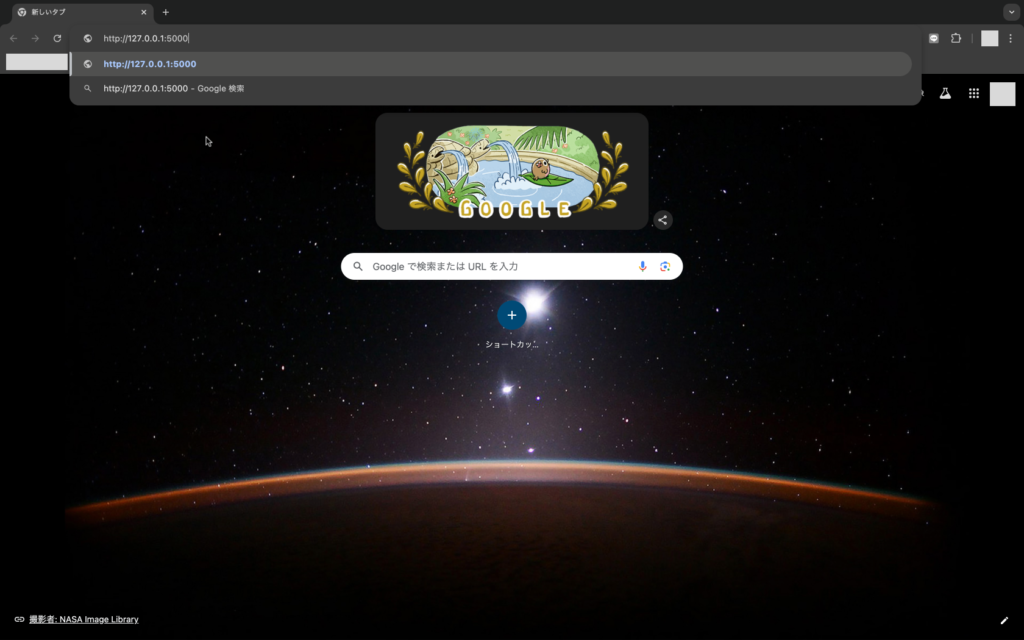Expand the tab search dropdown arrow
This screenshot has height=640, width=1024.
pyautogui.click(x=1010, y=12)
